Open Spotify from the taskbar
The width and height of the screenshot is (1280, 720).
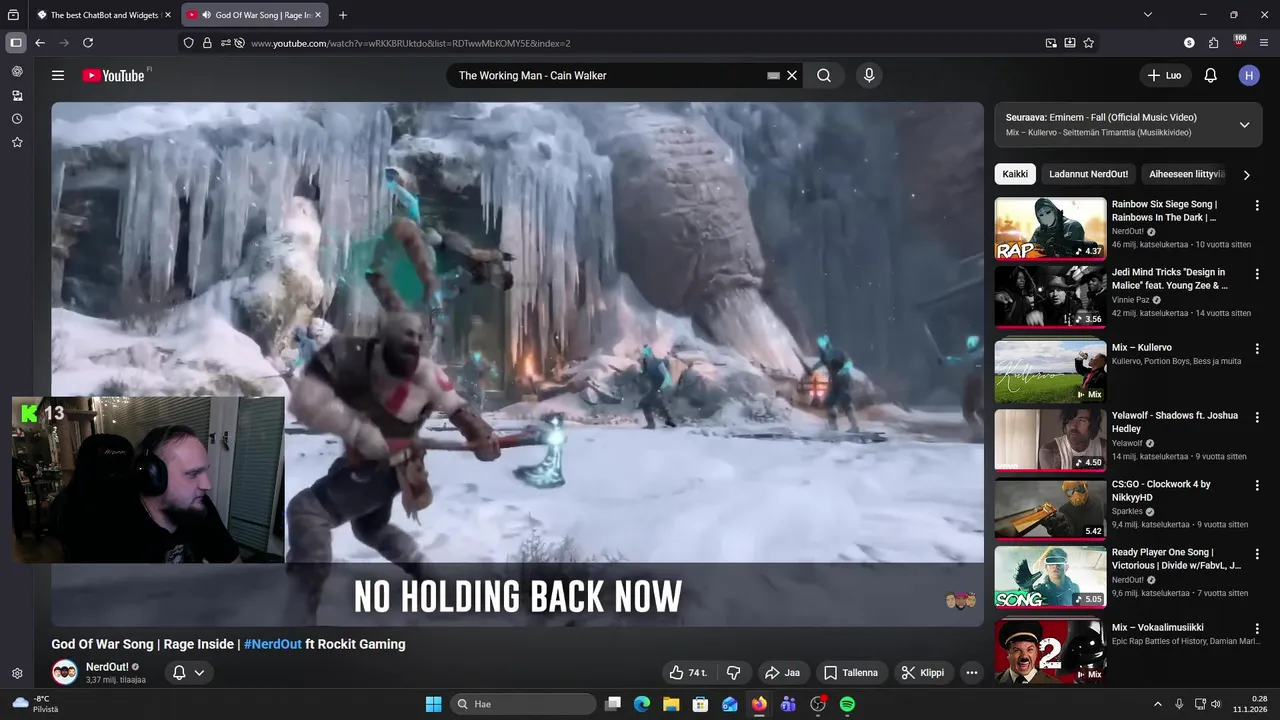click(847, 704)
